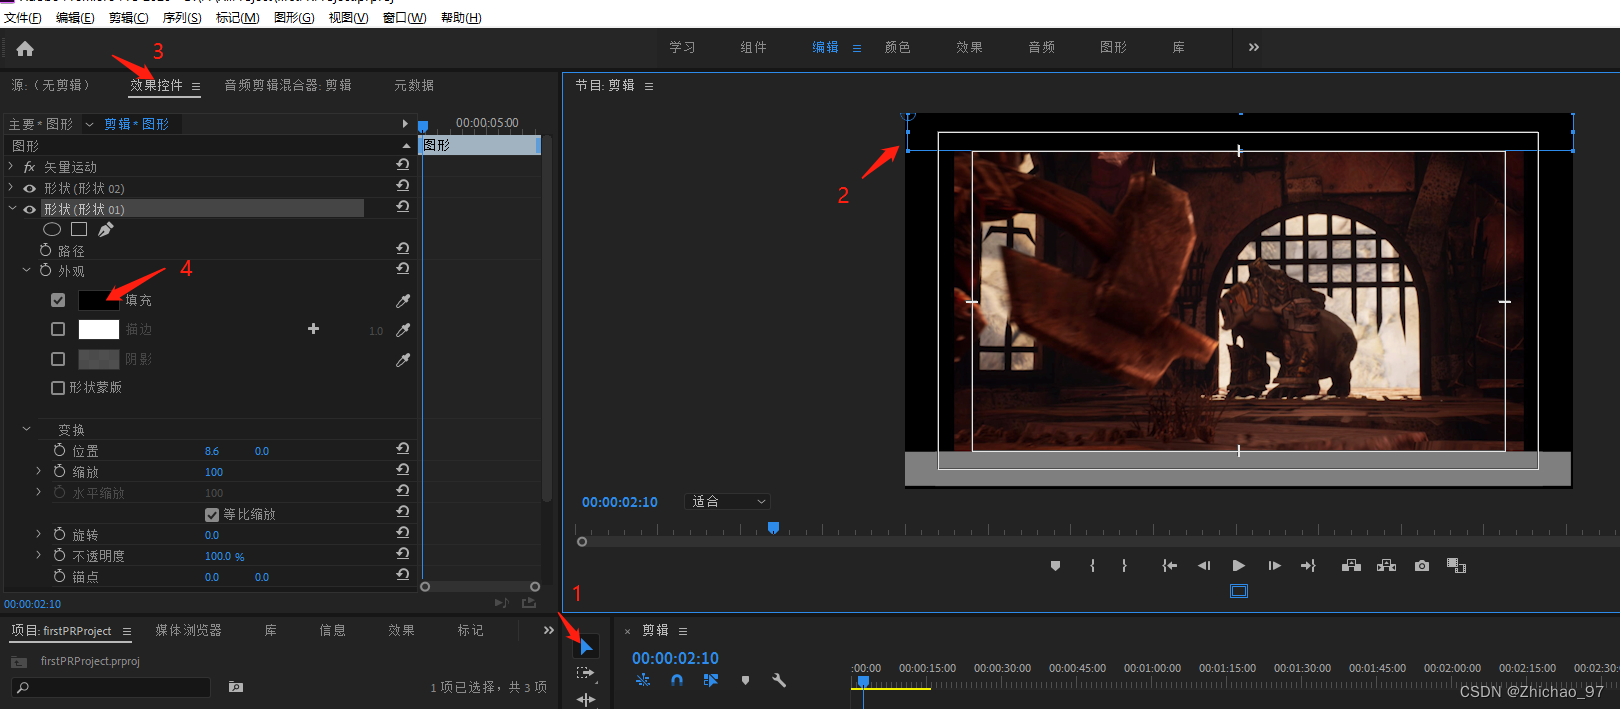Play the program monitor

coord(1239,566)
